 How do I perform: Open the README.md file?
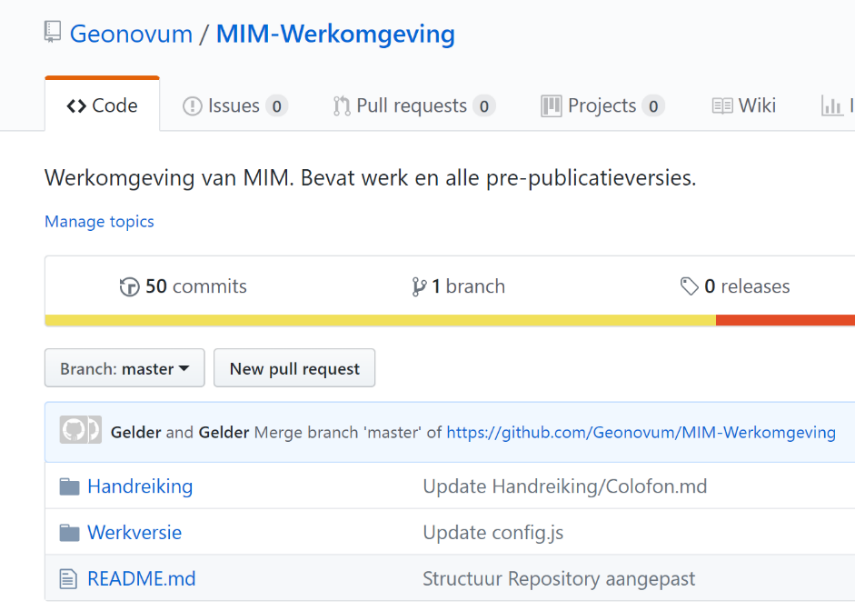point(142,579)
